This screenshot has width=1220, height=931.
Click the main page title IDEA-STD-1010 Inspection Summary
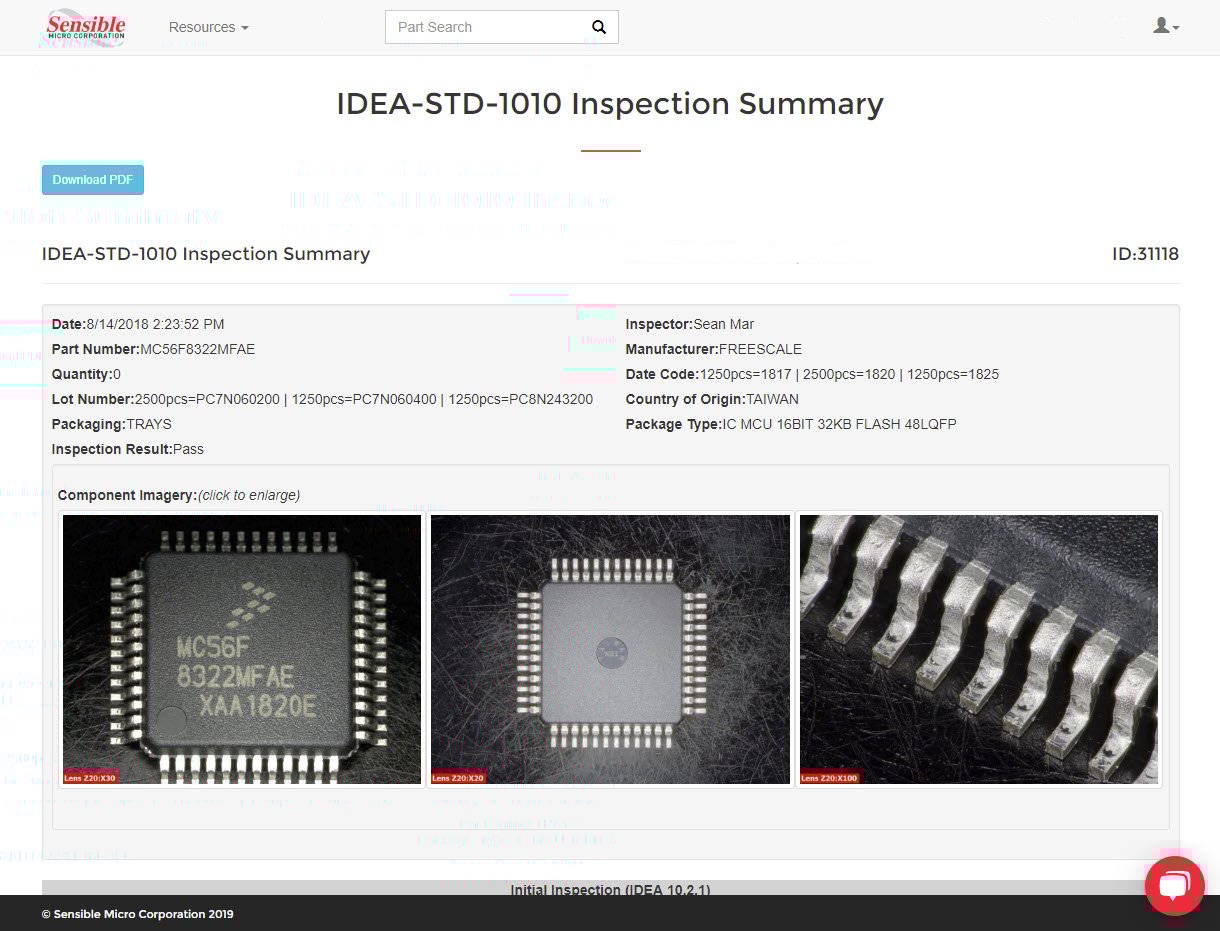(x=610, y=104)
